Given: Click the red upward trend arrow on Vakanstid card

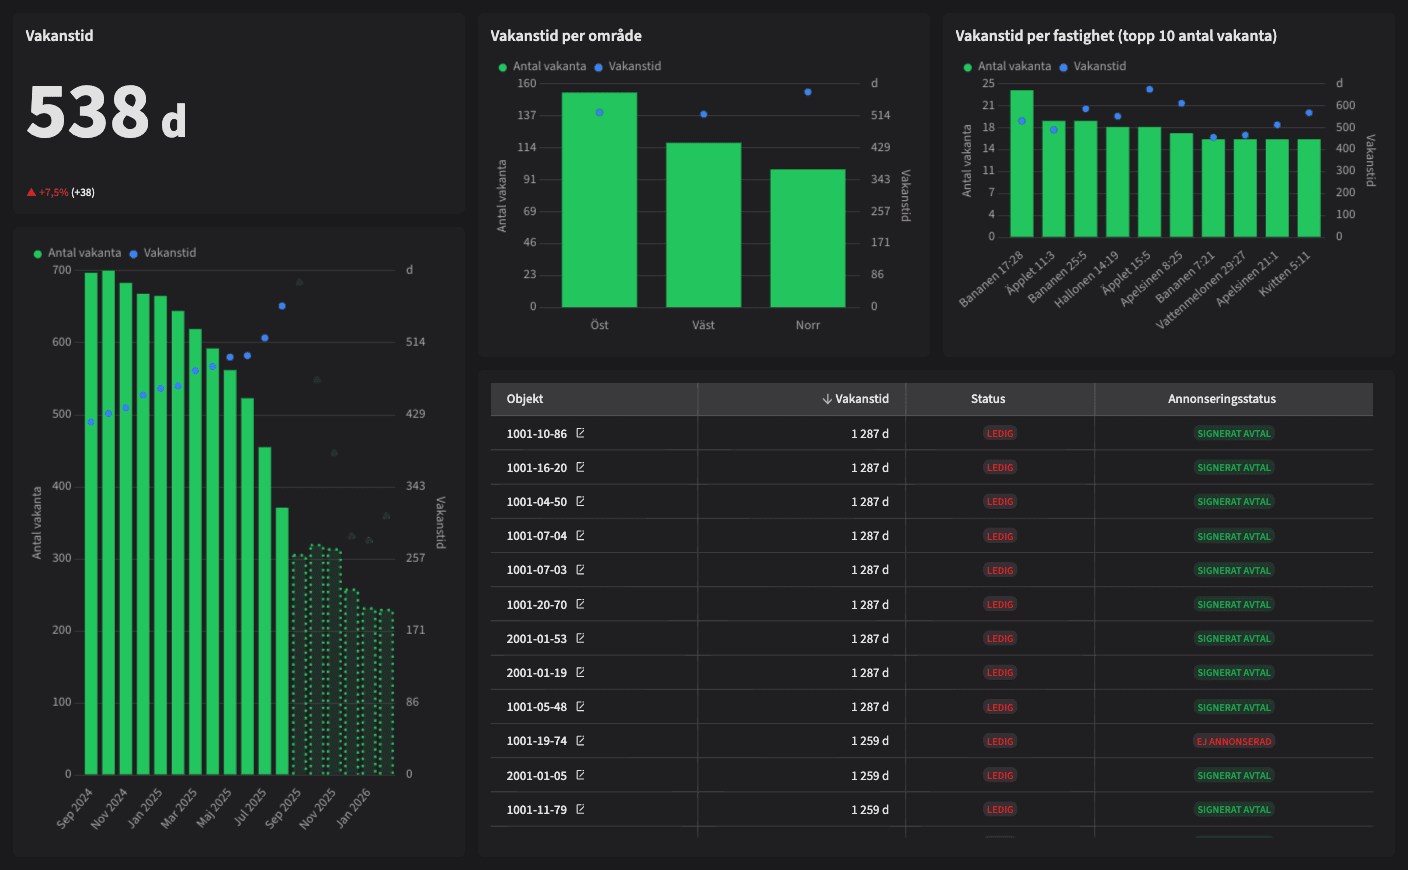Looking at the screenshot, I should tap(30, 191).
